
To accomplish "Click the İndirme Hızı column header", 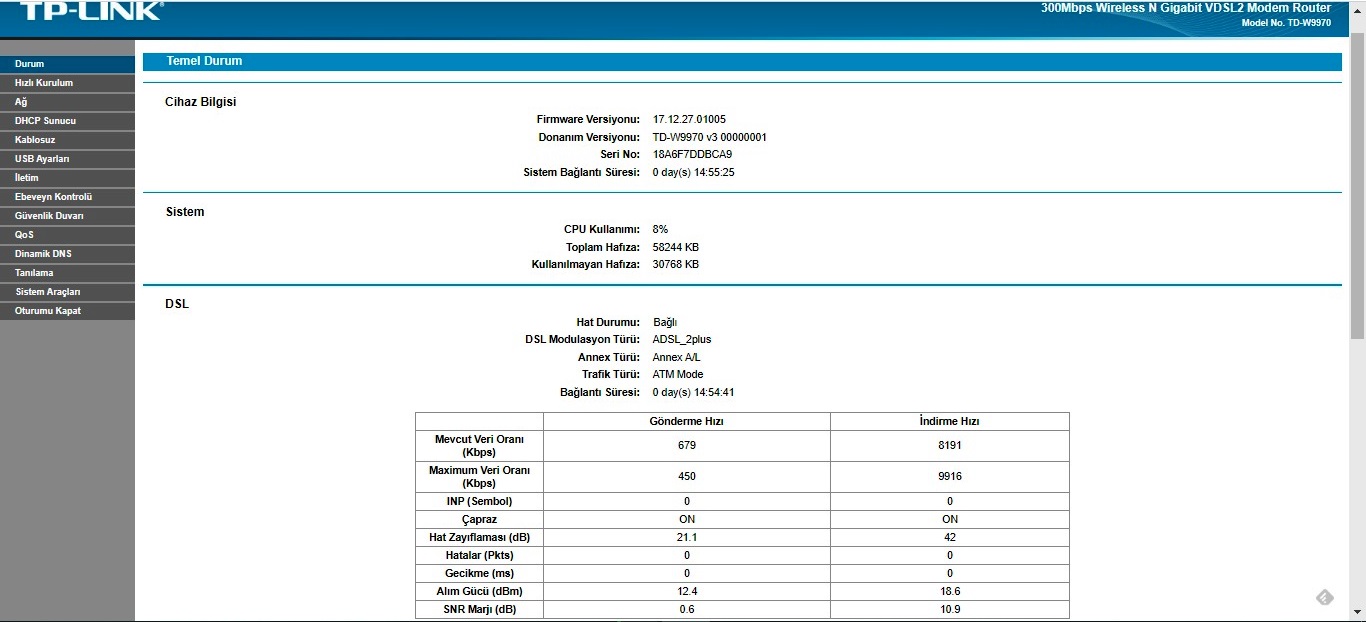I will [x=950, y=421].
